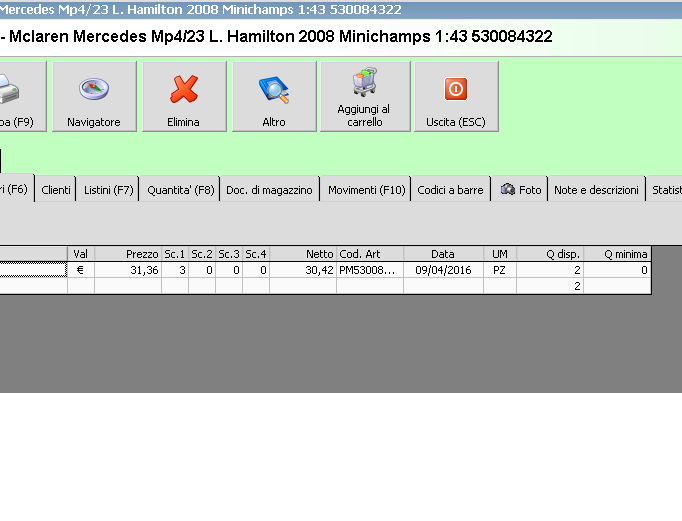
Task: Select the (F6) tab on the left edge
Action: pyautogui.click(x=17, y=189)
